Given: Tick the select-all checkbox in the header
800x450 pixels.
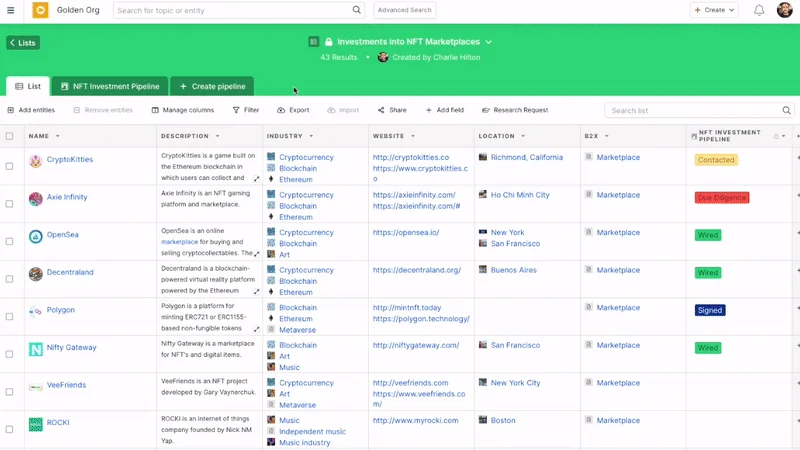Looking at the screenshot, I should click(10, 136).
